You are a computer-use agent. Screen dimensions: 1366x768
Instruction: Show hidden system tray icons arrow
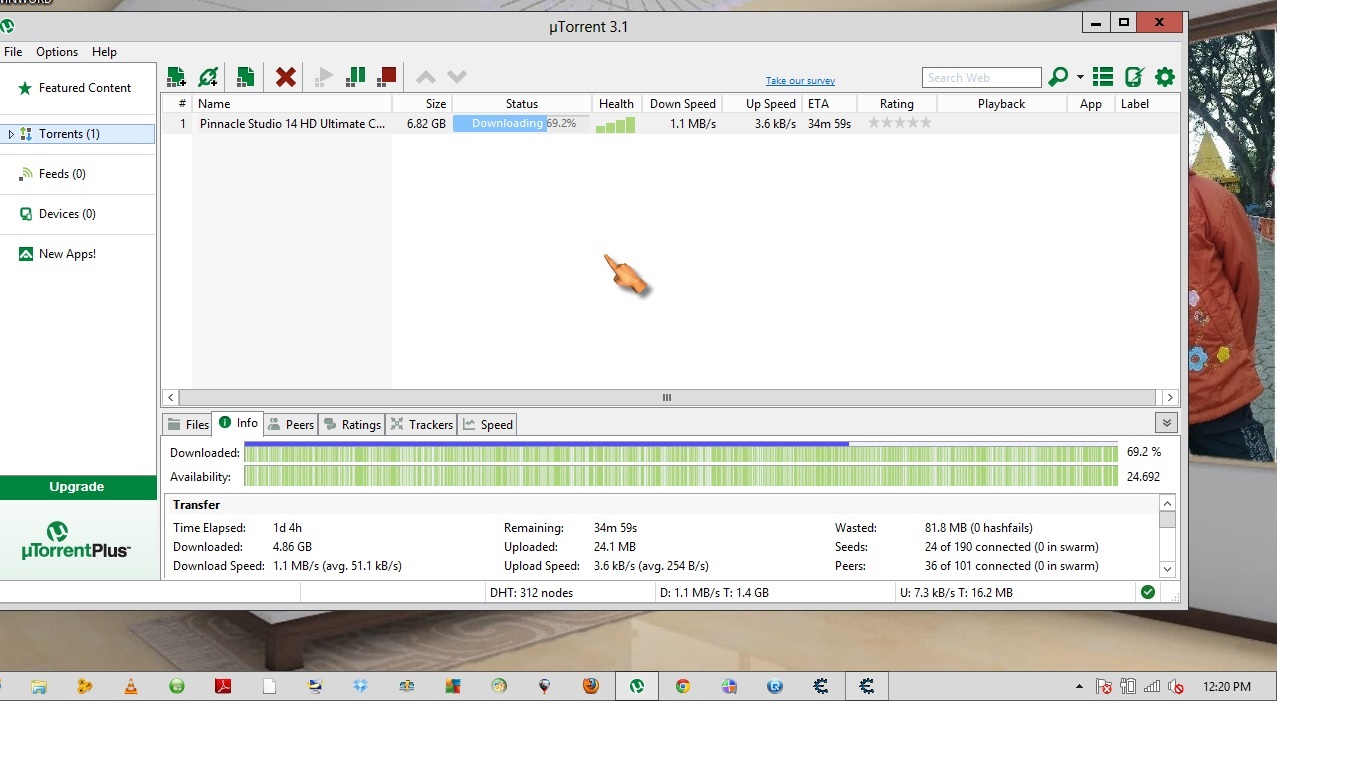[x=1079, y=687]
